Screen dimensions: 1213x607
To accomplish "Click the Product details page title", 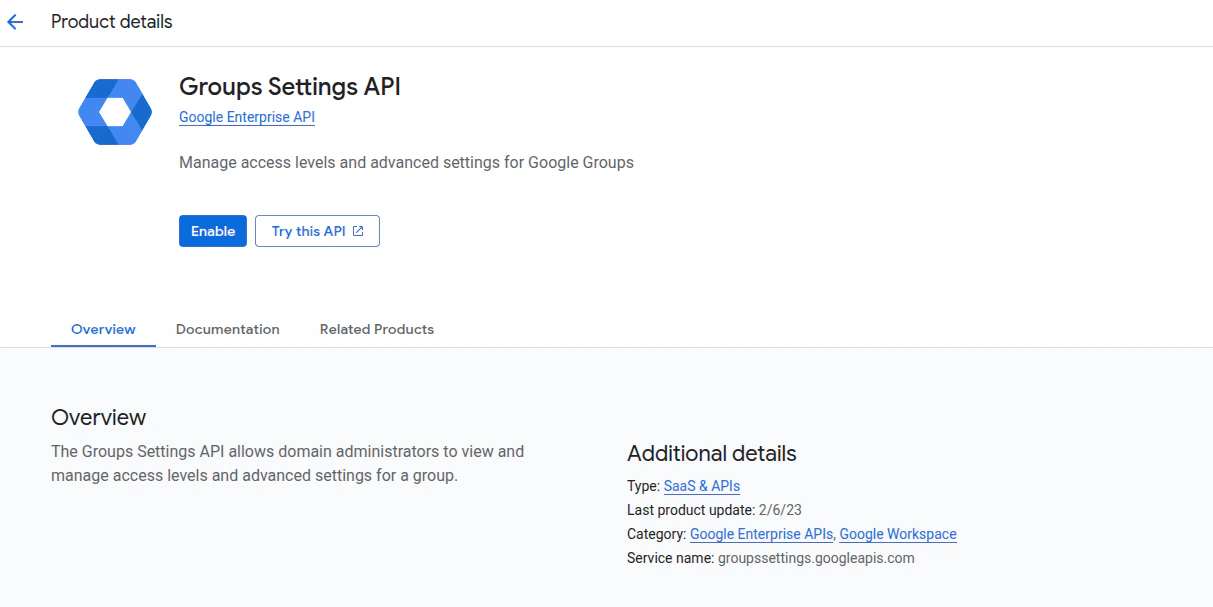I will (x=111, y=22).
